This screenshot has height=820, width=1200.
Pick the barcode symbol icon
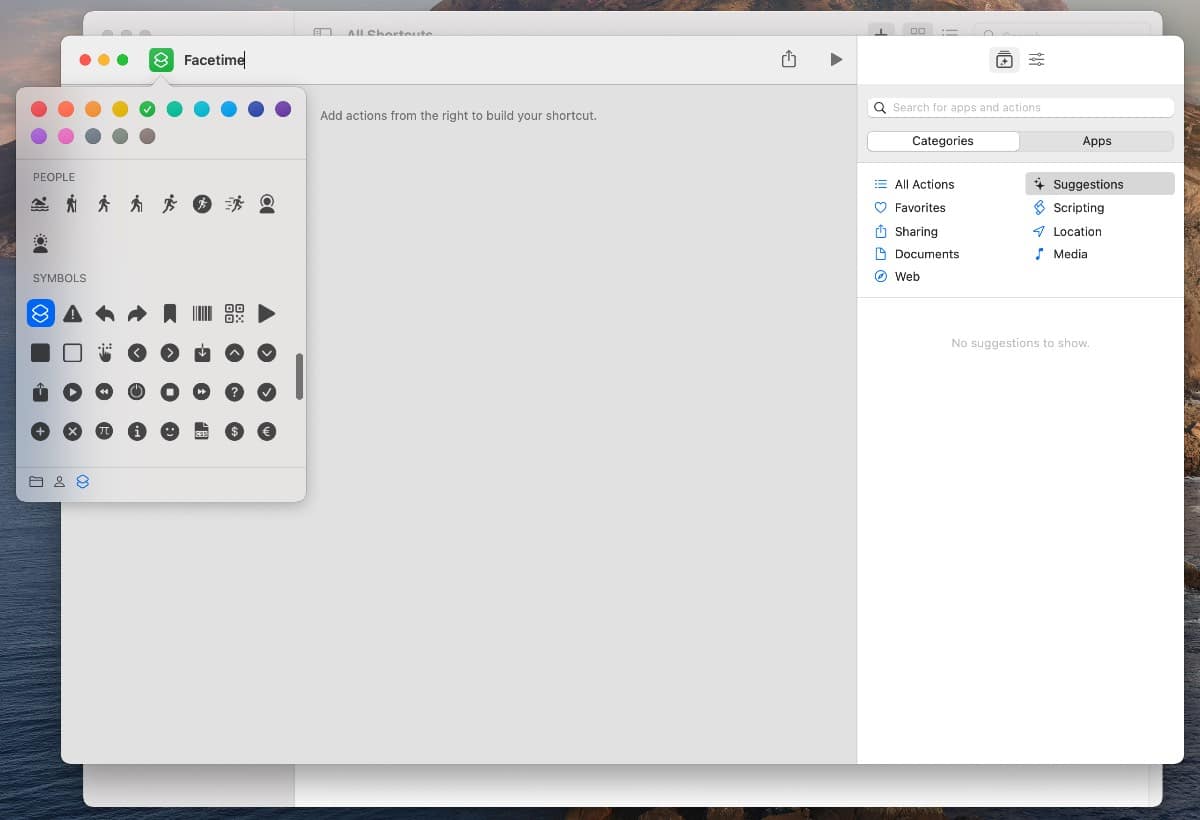click(202, 314)
